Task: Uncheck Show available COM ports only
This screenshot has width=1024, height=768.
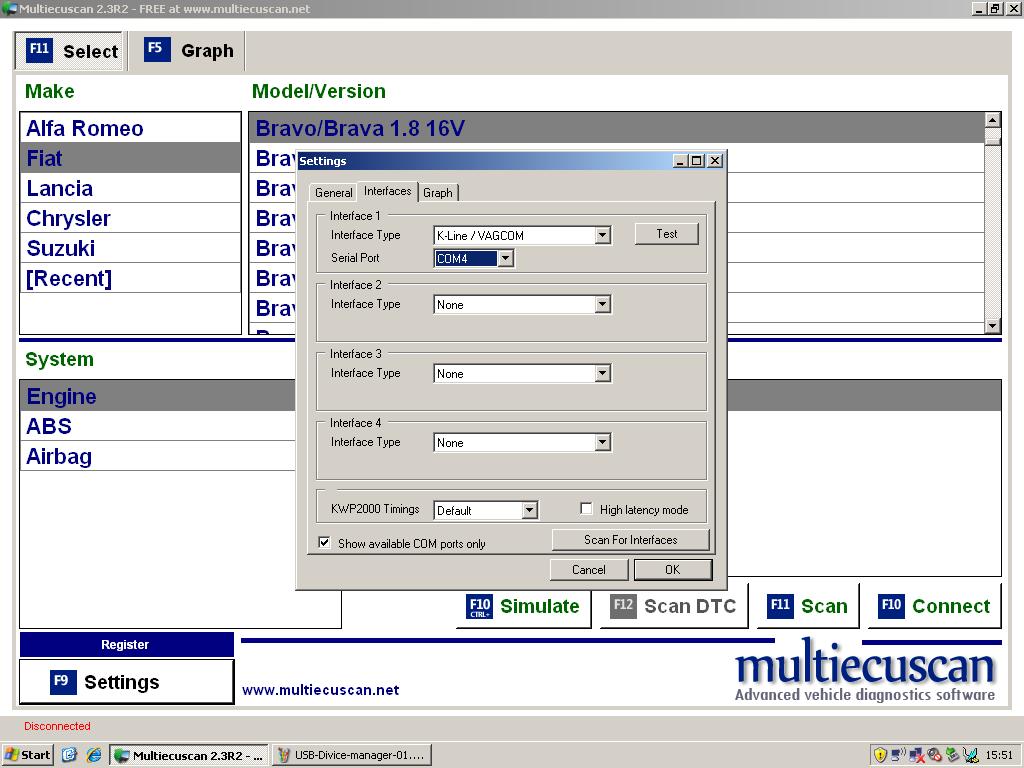Action: 325,543
